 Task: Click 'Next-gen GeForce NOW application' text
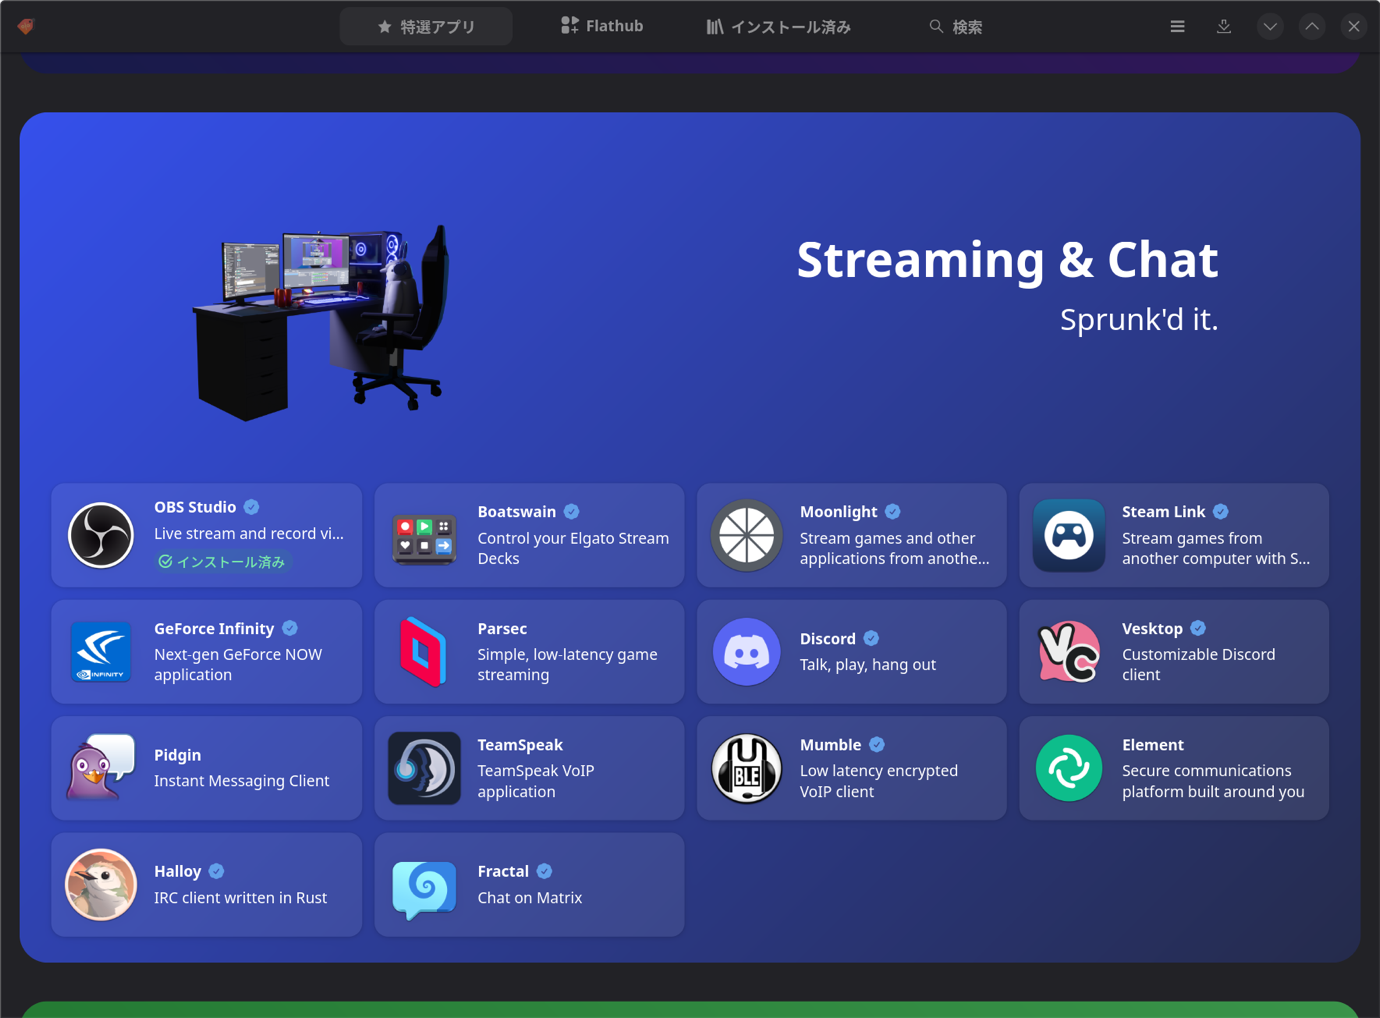coord(238,665)
